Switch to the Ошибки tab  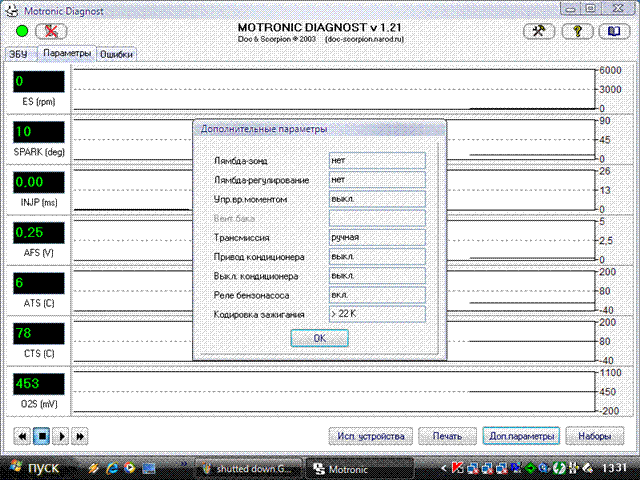(116, 54)
